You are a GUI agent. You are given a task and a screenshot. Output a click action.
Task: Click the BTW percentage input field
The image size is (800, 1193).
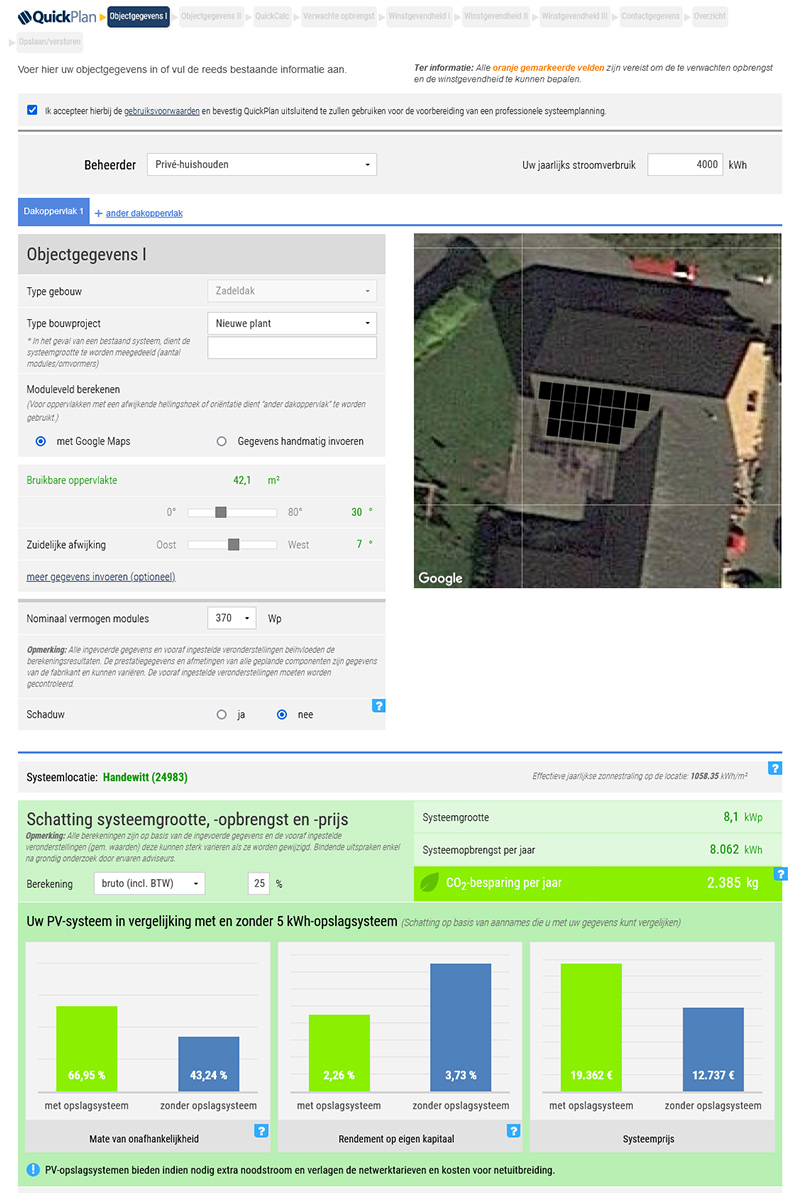259,883
